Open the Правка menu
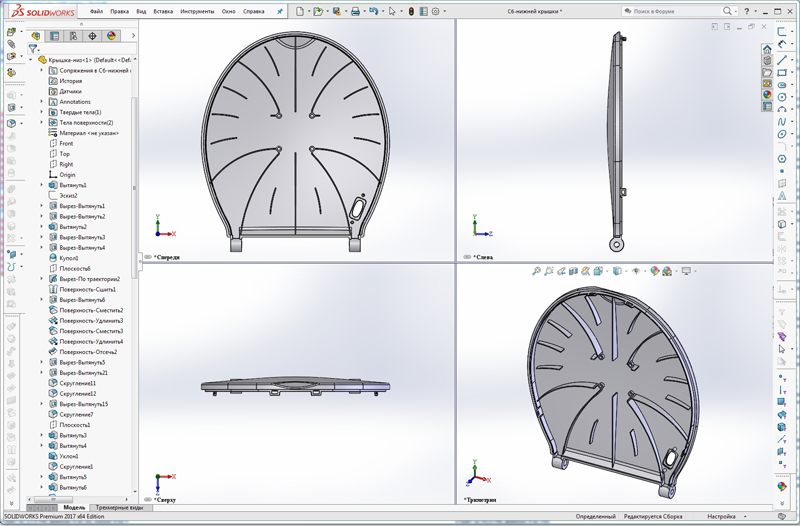Screen dimensions: 800x526 (119, 11)
